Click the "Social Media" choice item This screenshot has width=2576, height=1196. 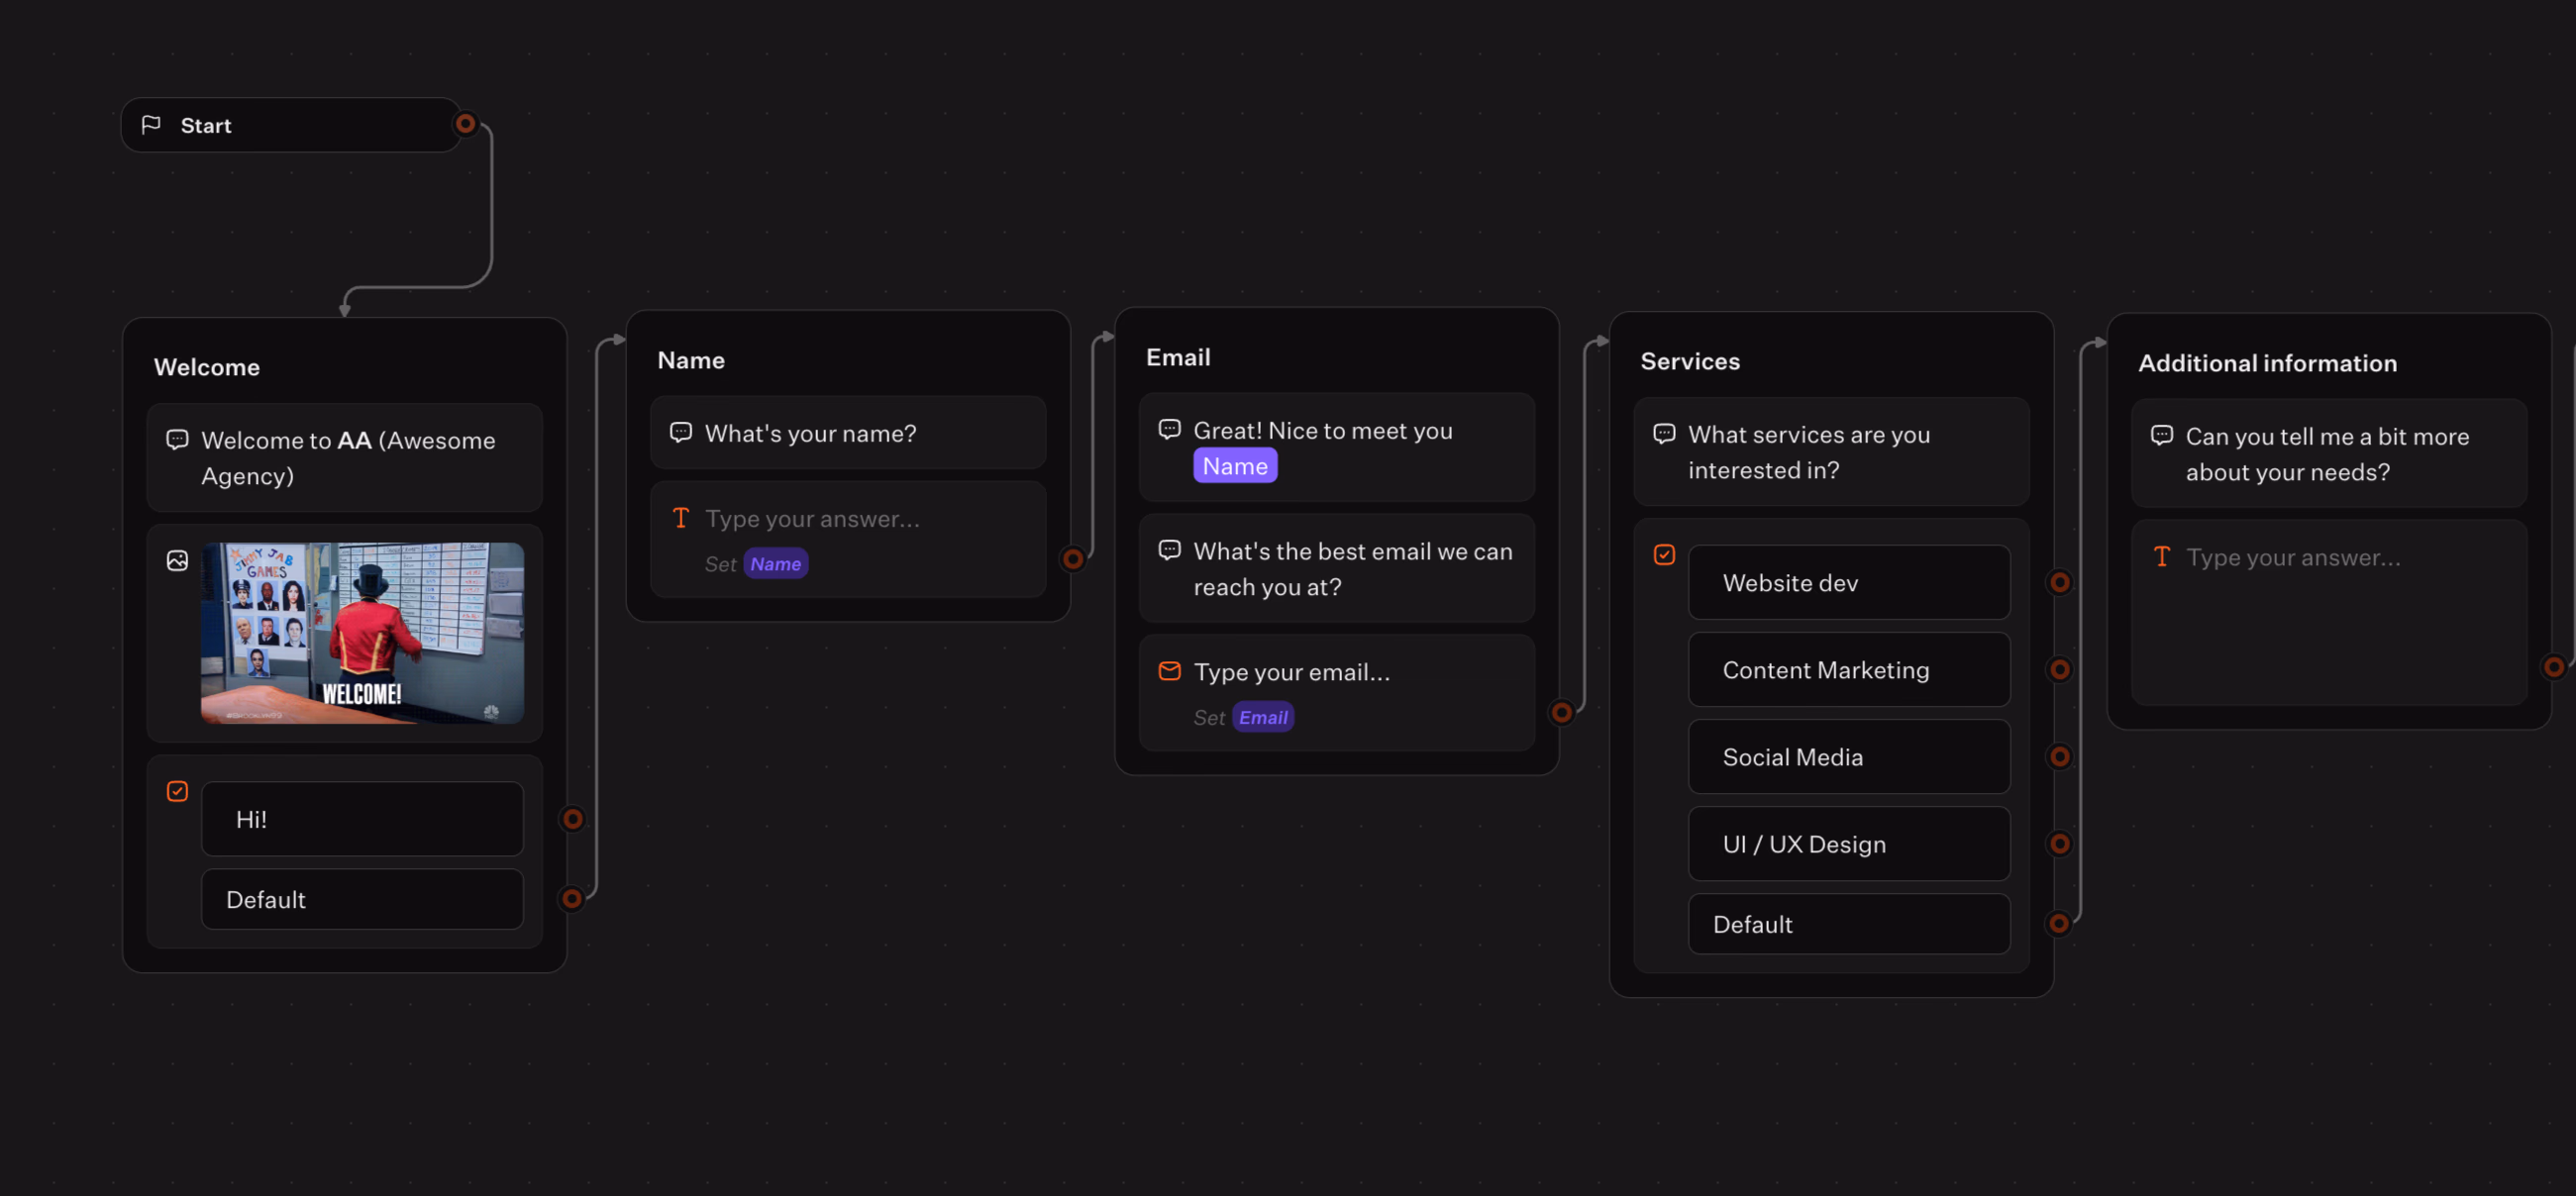click(1848, 757)
